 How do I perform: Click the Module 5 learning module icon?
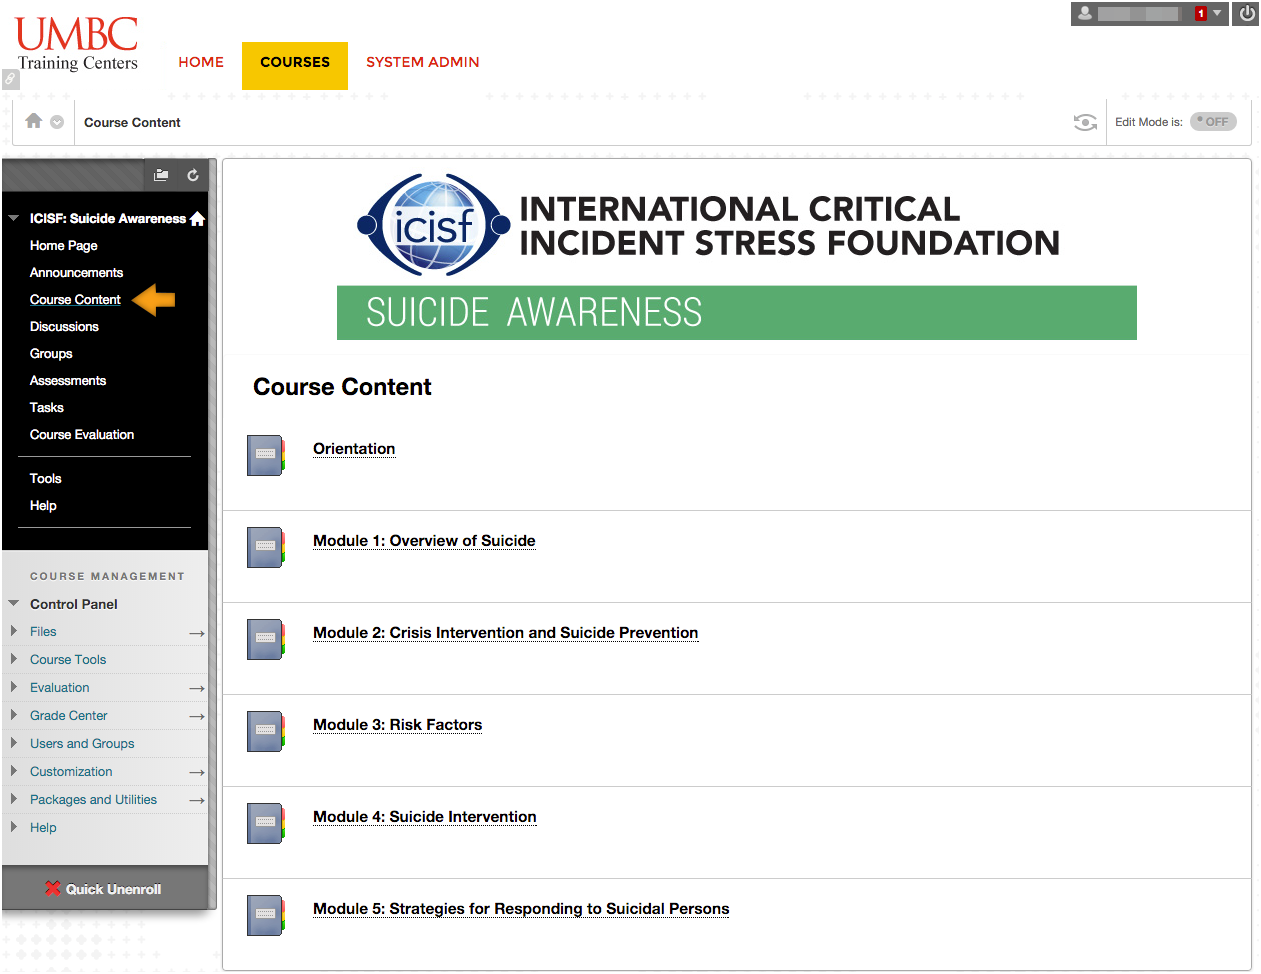pyautogui.click(x=266, y=915)
